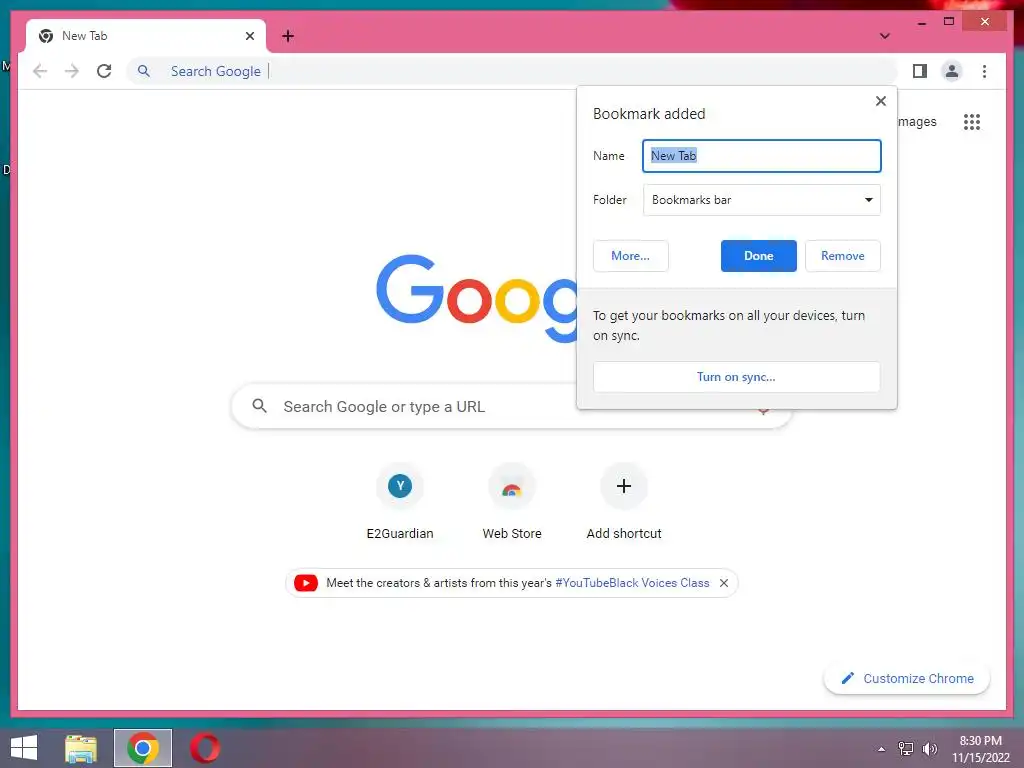Open File Explorer from taskbar
The width and height of the screenshot is (1024, 768).
coord(81,748)
